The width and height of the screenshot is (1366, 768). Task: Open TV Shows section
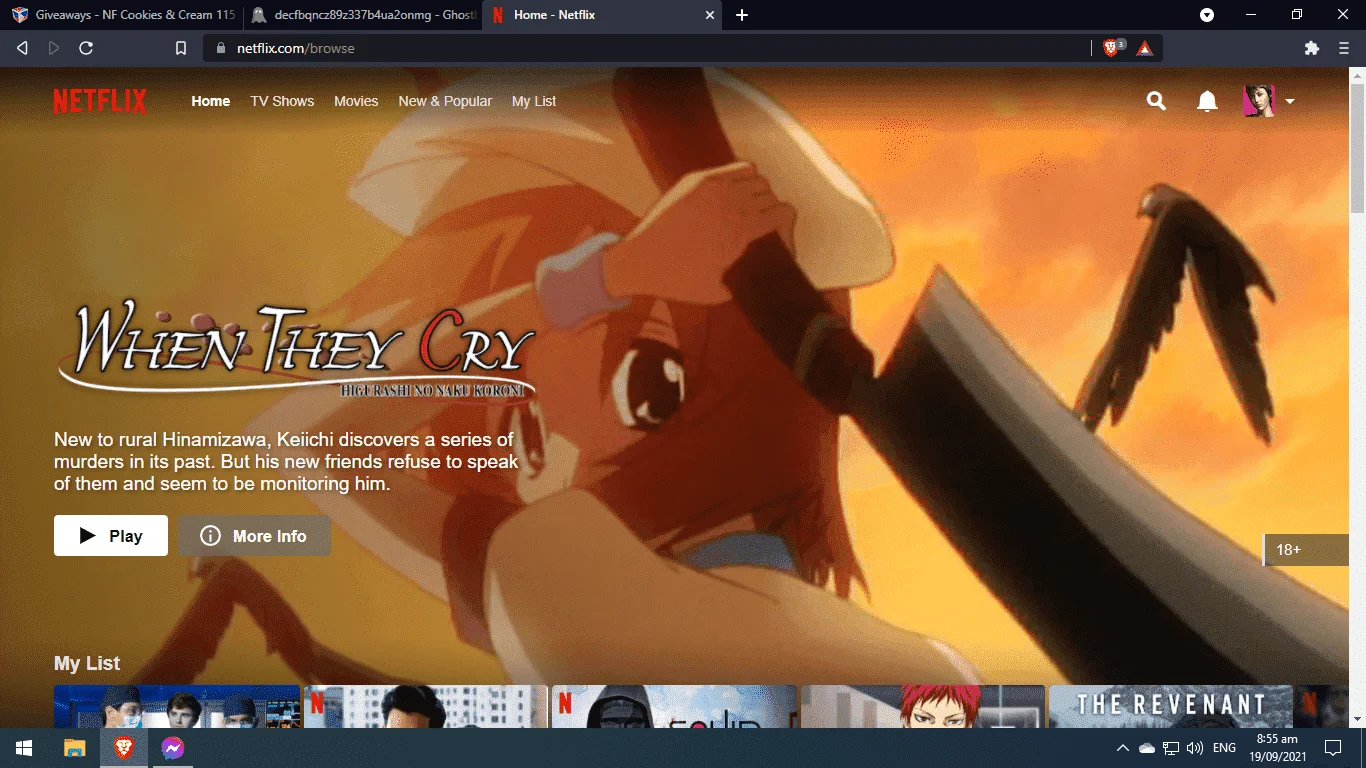click(x=282, y=101)
